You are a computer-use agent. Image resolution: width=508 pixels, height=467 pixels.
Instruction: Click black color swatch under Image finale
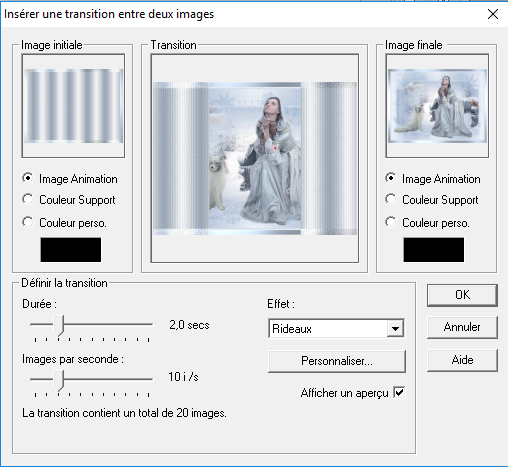[434, 250]
